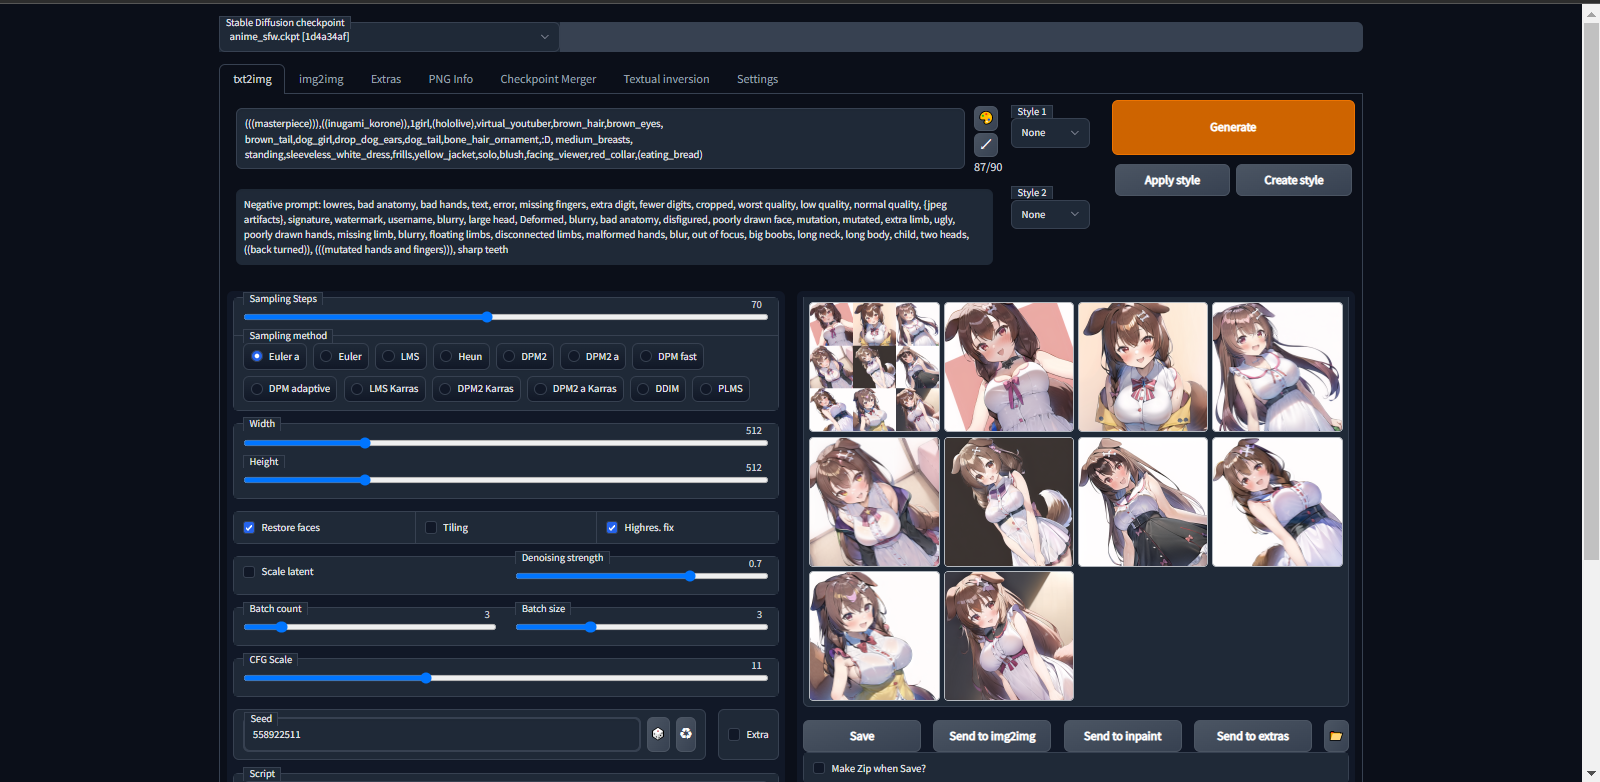Switch to the txt2img tab
This screenshot has height=782, width=1600.
click(252, 79)
